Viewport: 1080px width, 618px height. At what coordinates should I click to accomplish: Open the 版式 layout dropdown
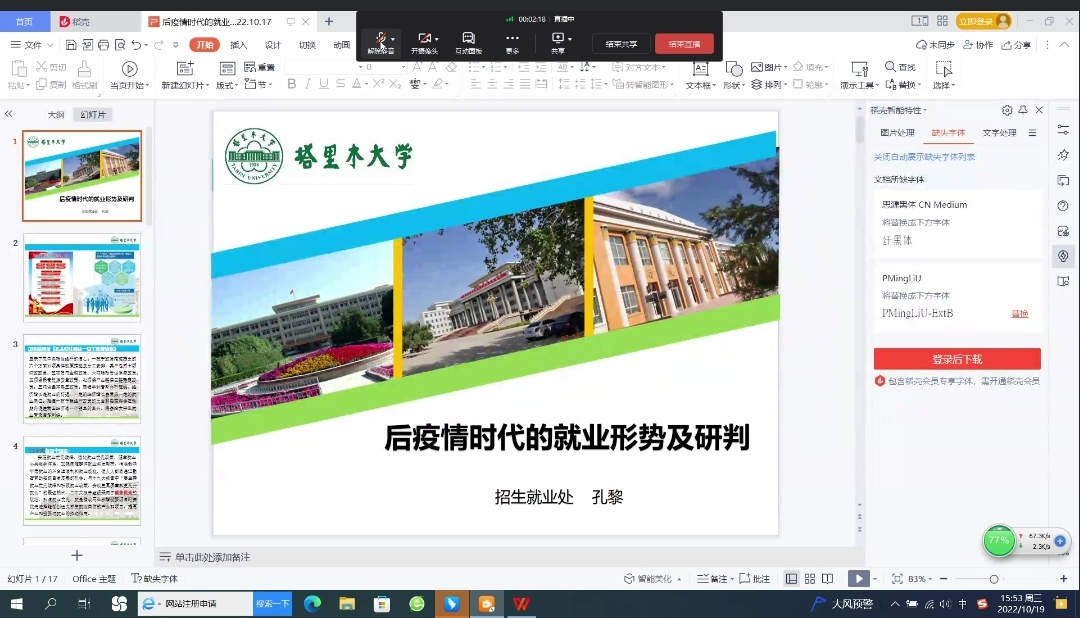click(227, 86)
